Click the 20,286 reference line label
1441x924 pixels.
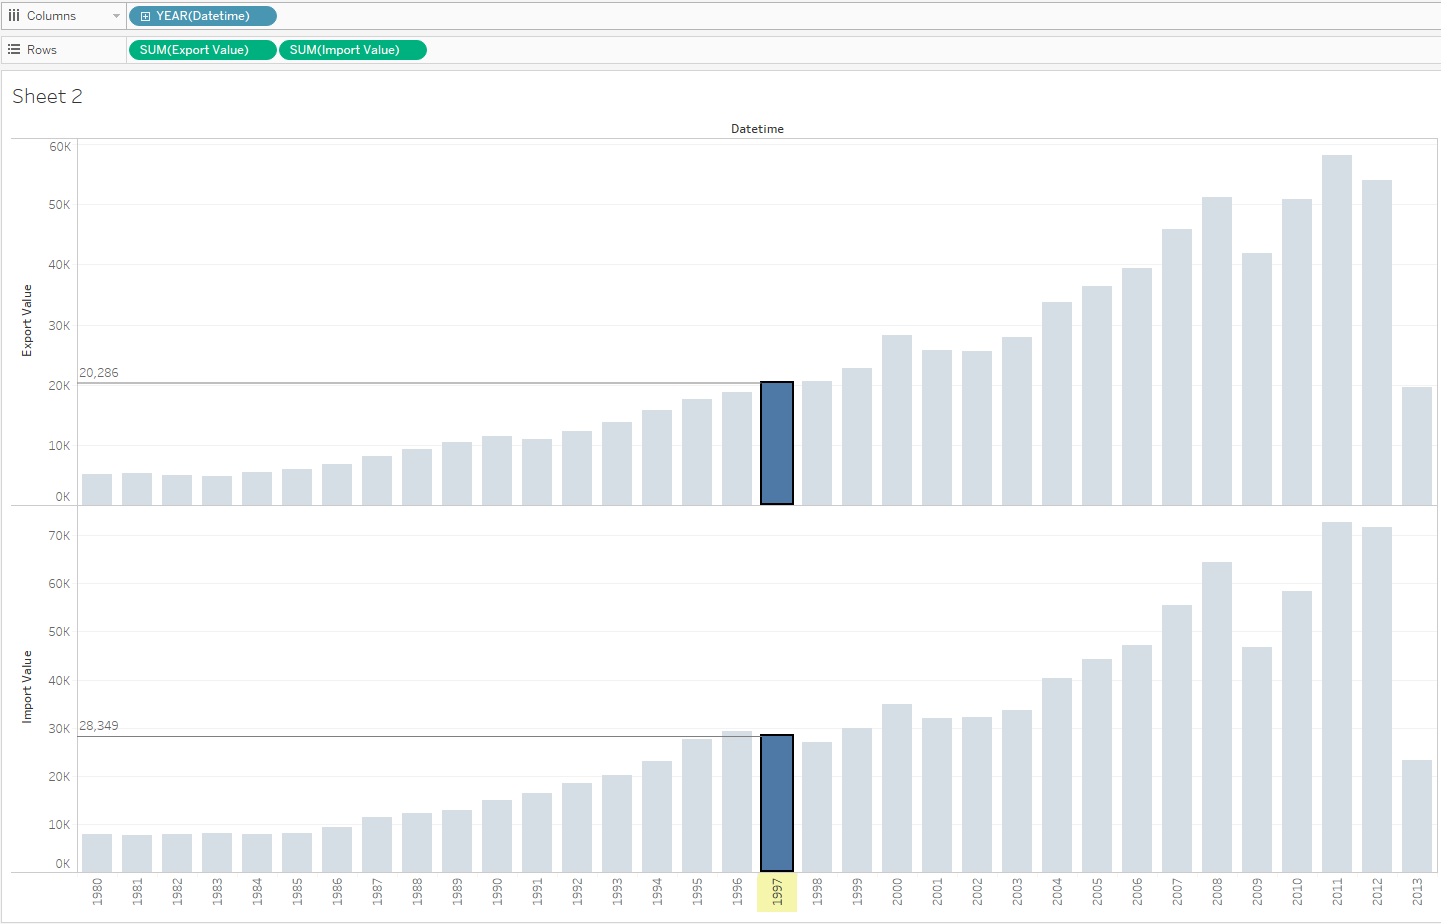99,373
